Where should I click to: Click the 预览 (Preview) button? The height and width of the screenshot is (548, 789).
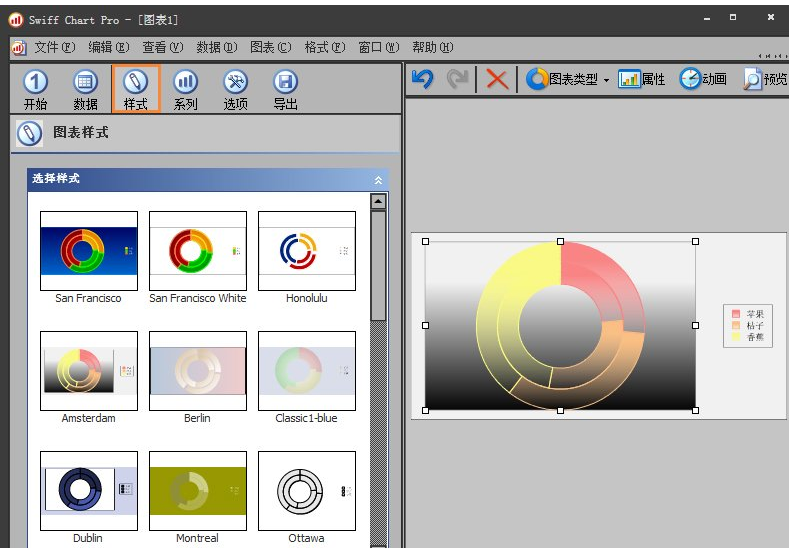765,79
